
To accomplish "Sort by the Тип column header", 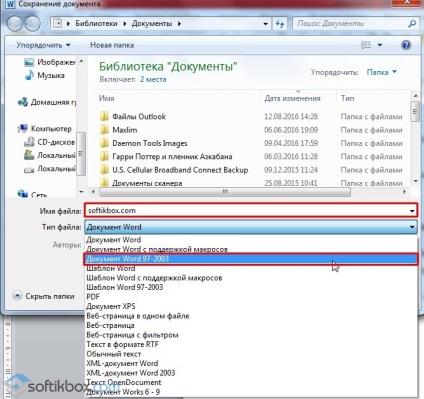I will point(347,98).
